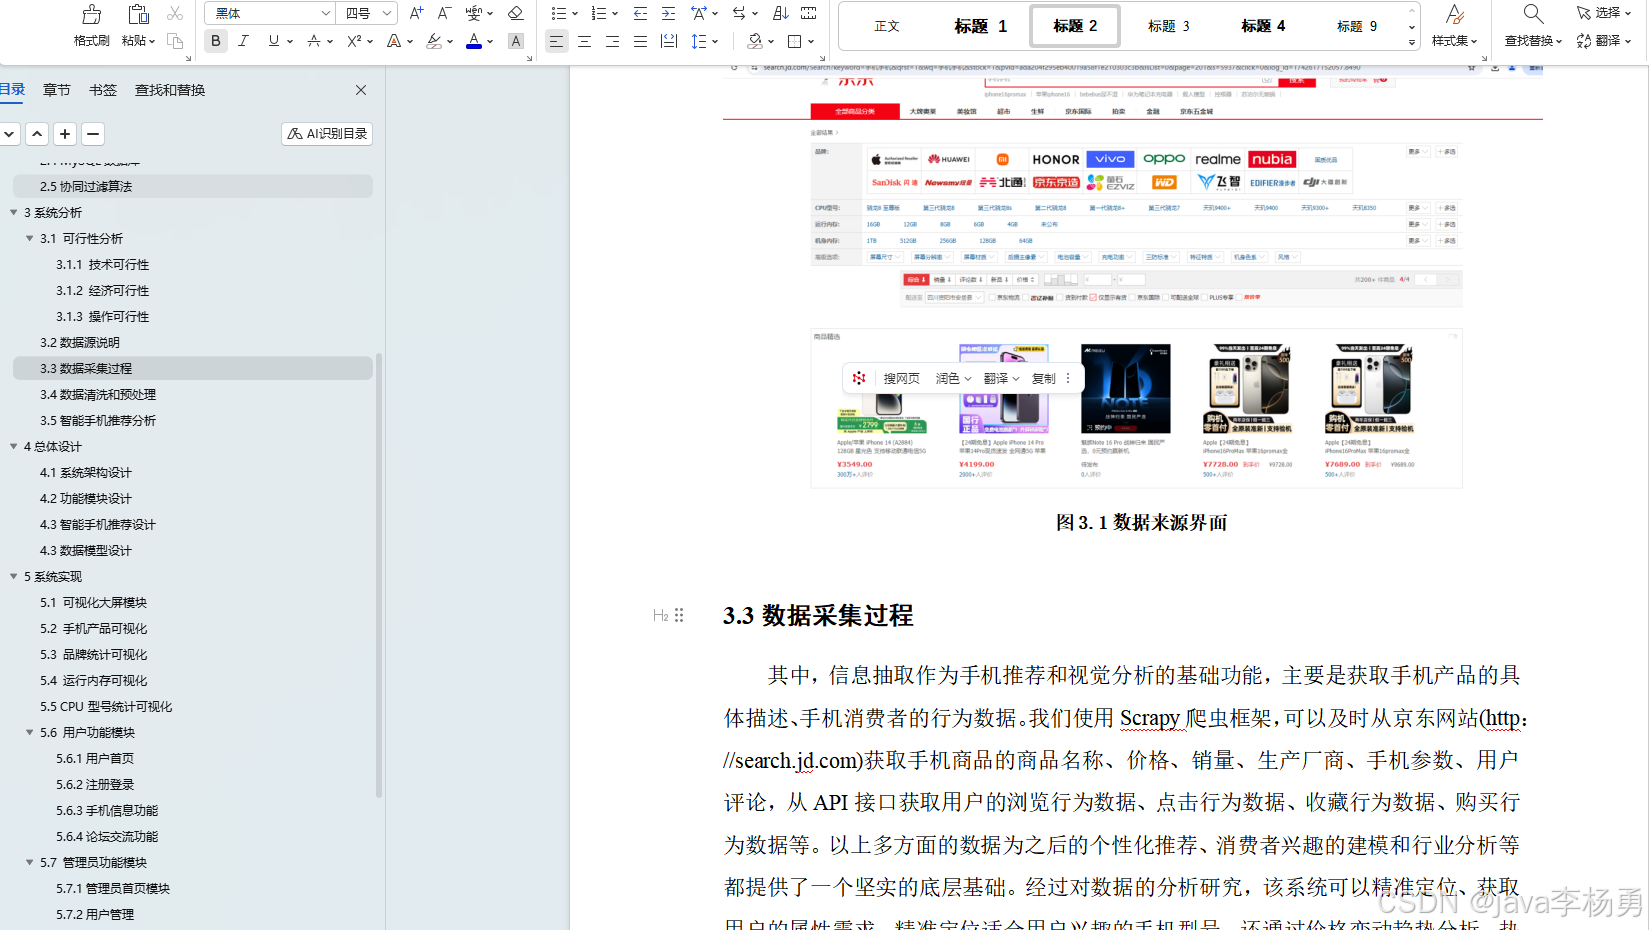Image resolution: width=1649 pixels, height=930 pixels.
Task: Click the AI识别目录 button
Action: [x=327, y=133]
